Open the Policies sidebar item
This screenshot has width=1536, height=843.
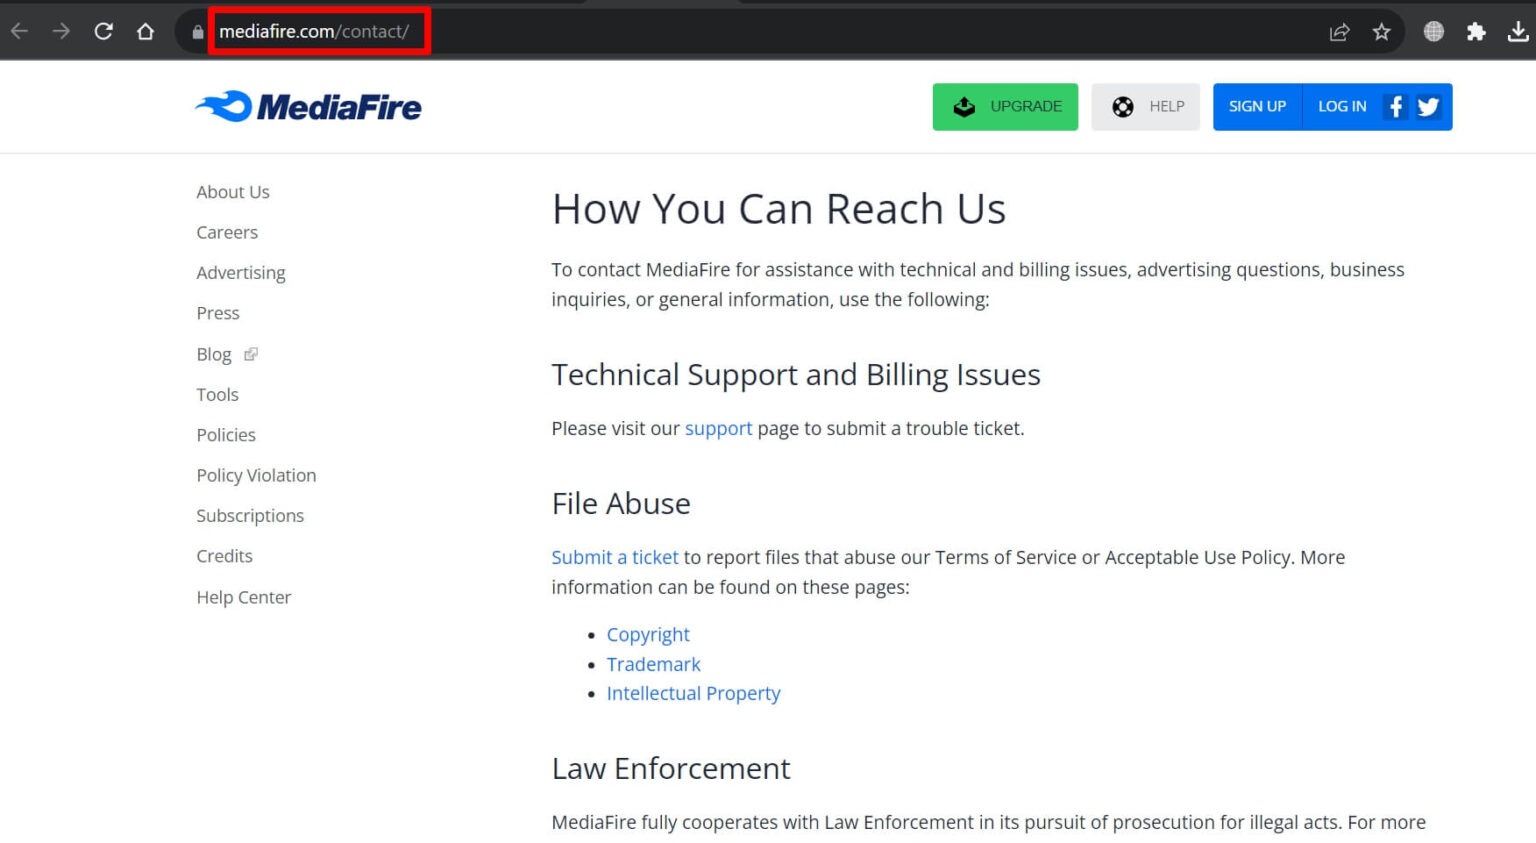pyautogui.click(x=226, y=435)
